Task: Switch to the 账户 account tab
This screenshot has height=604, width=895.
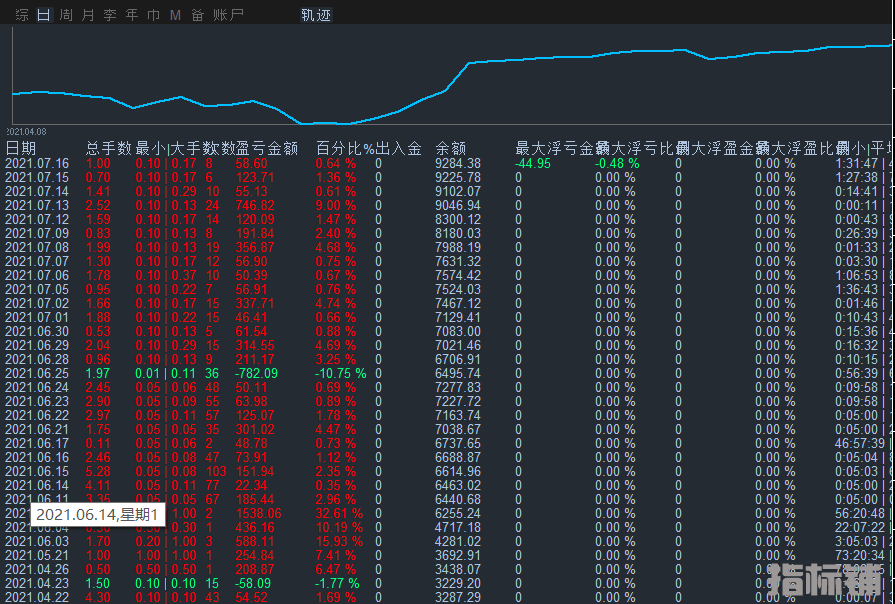Action: pos(229,15)
